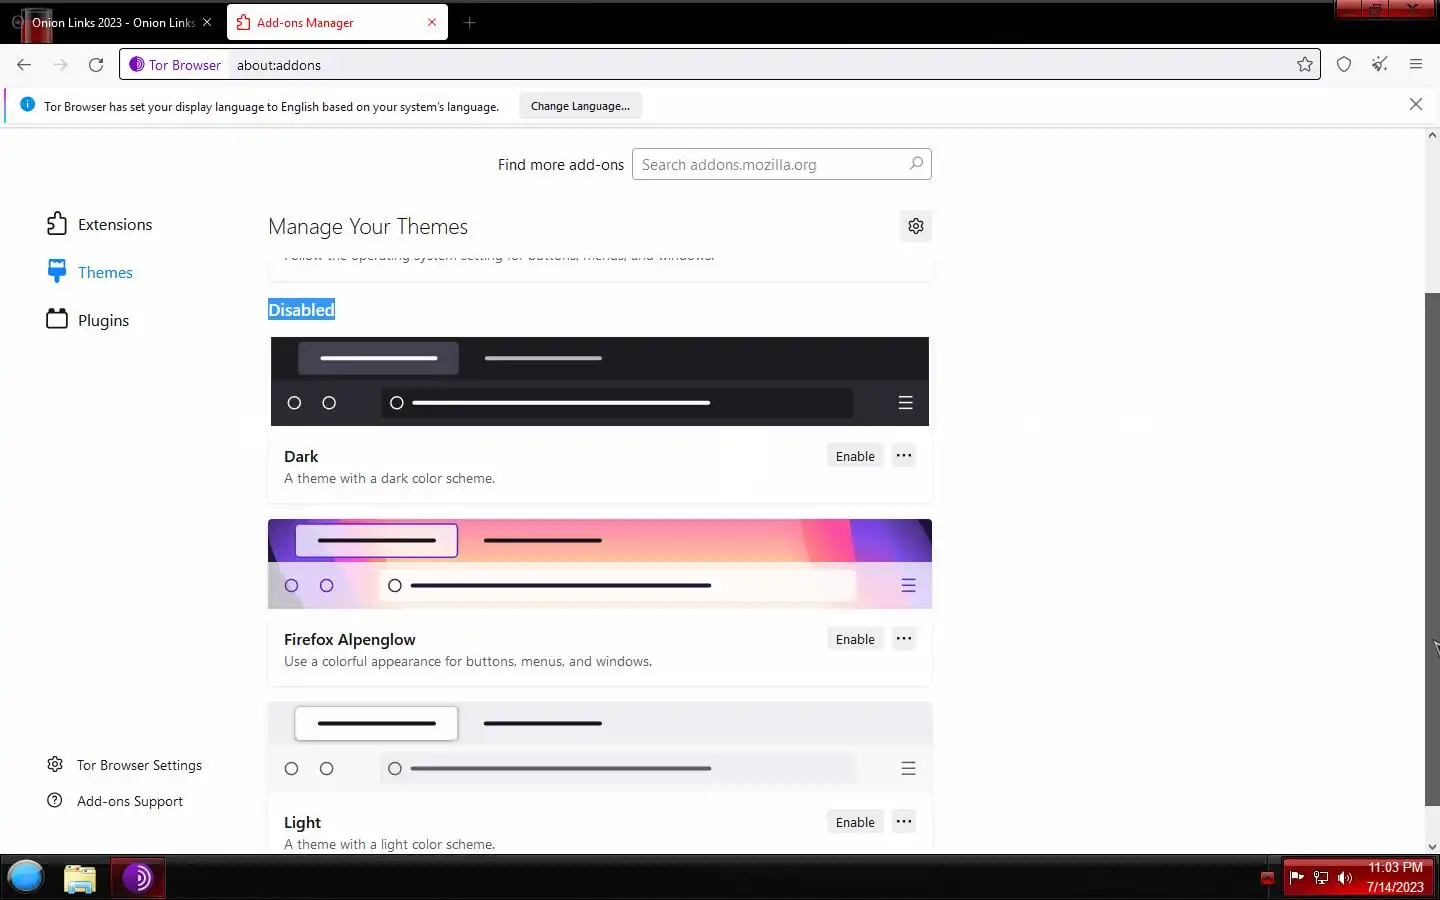Click the scrollbar down arrow
The height and width of the screenshot is (900, 1440).
pos(1432,846)
